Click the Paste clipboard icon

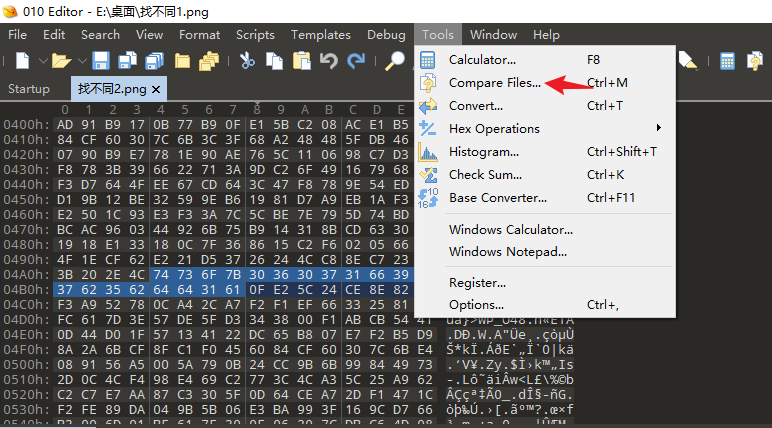pos(301,61)
